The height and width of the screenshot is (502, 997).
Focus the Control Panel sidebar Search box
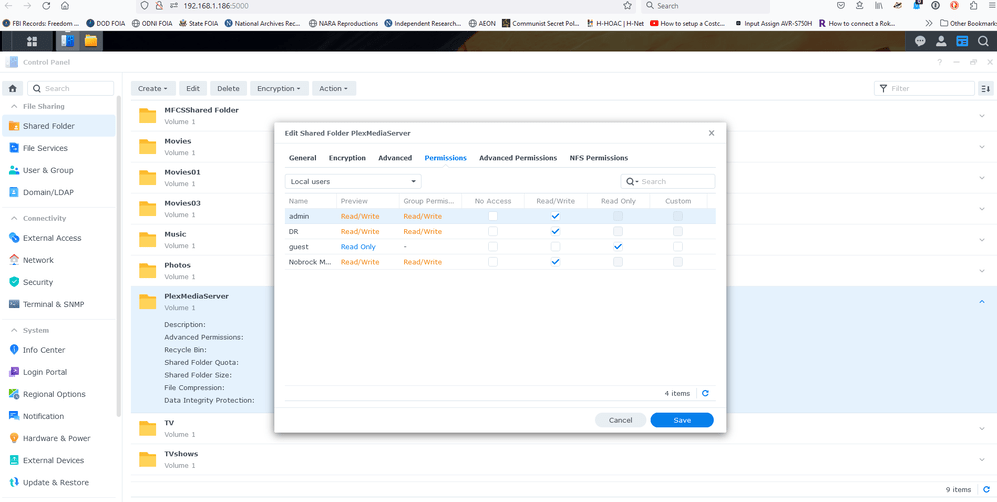[71, 88]
